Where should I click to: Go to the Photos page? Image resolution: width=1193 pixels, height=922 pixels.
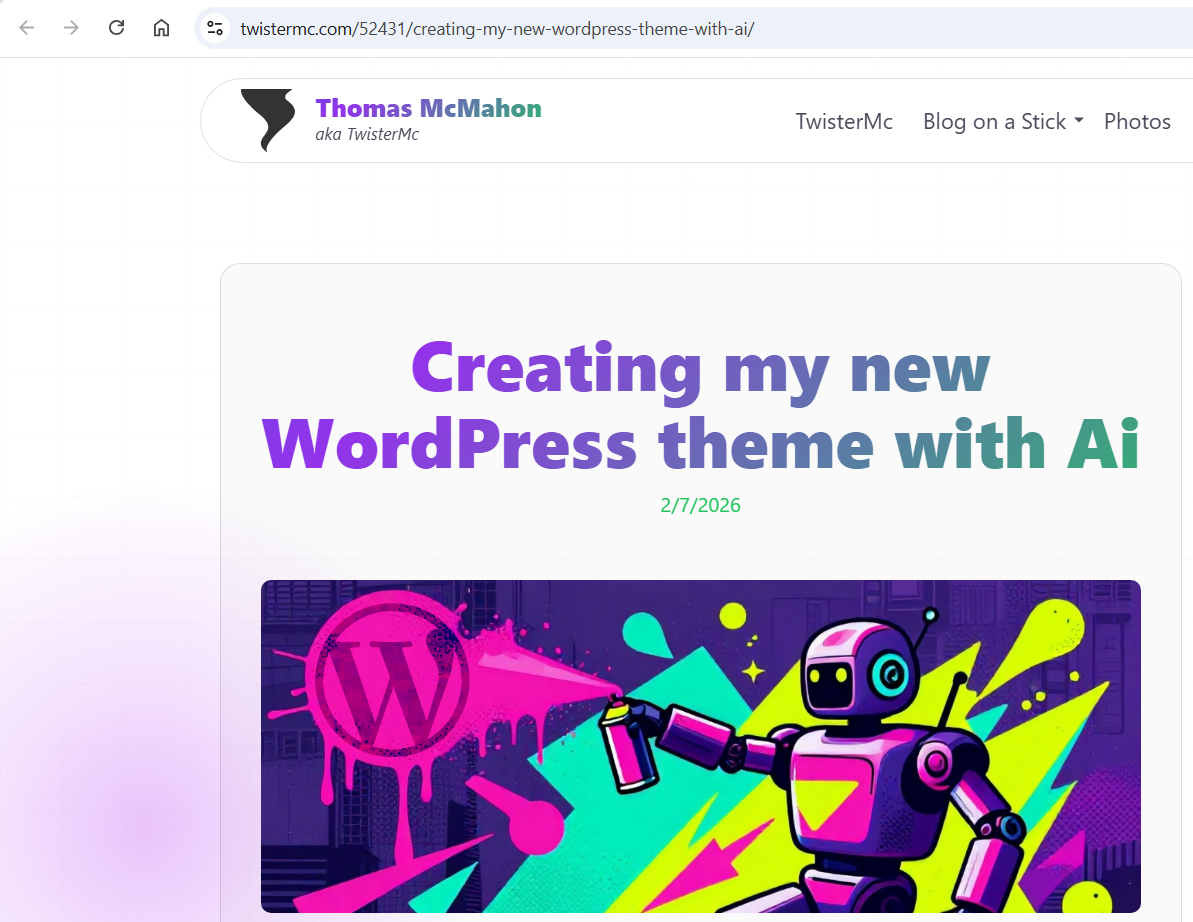click(1137, 121)
